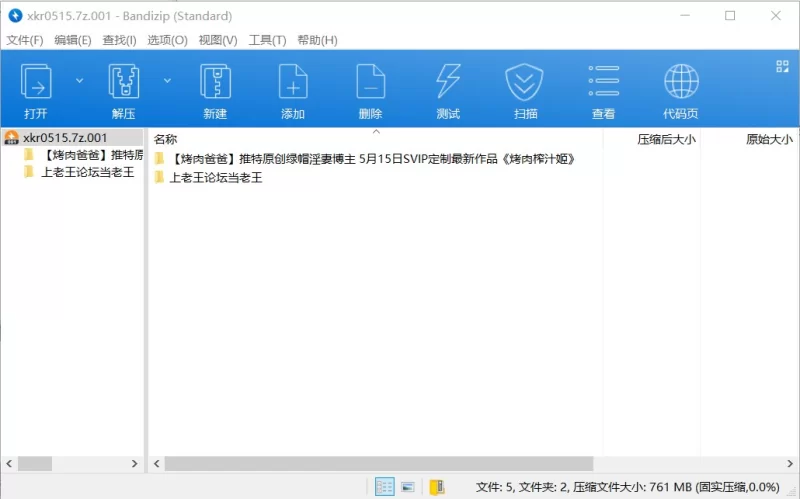The height and width of the screenshot is (499, 800).
Task: Switch to image preview view icon
Action: (x=408, y=487)
